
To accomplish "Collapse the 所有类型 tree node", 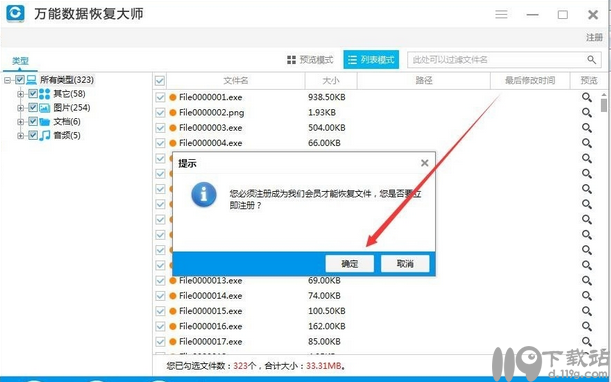I will point(7,80).
